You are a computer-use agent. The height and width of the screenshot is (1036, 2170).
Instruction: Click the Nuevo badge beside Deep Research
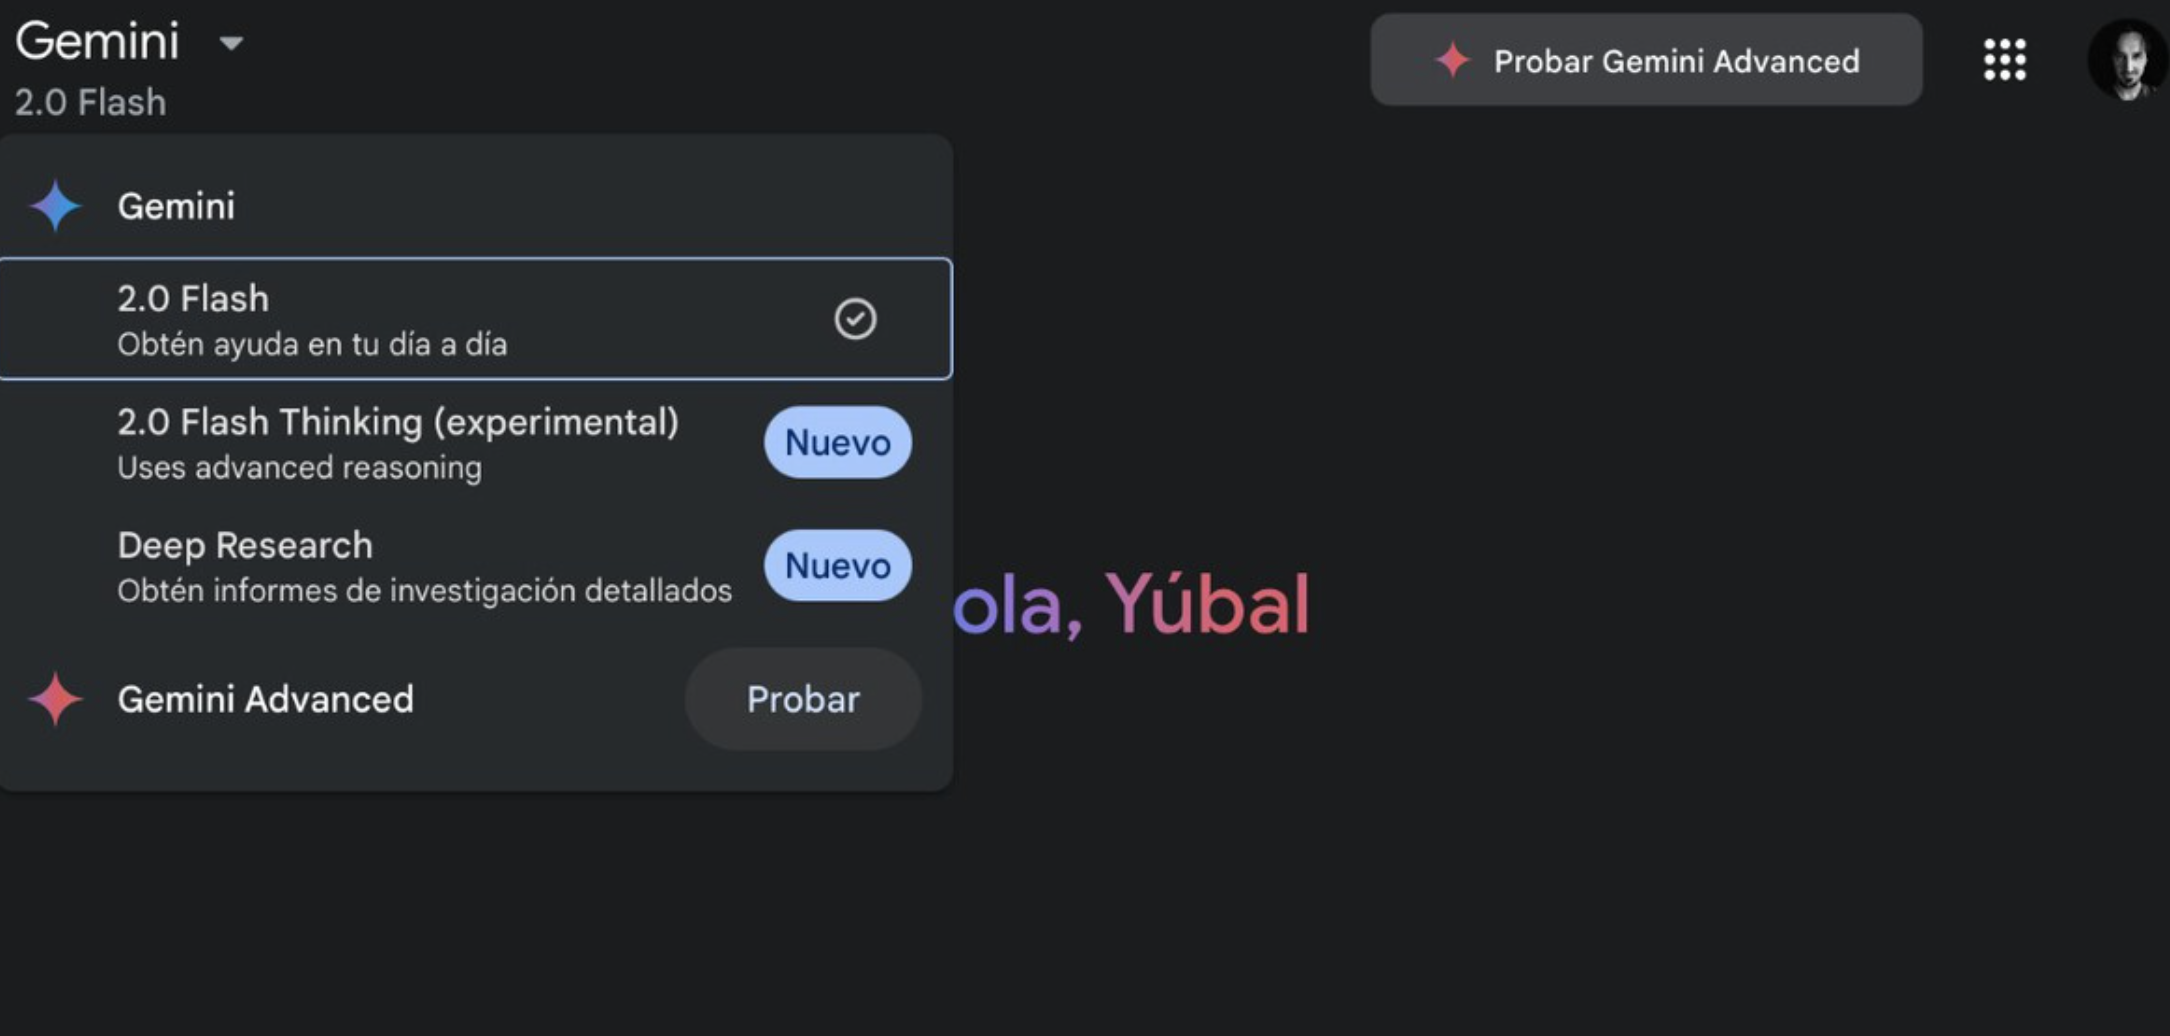point(838,565)
